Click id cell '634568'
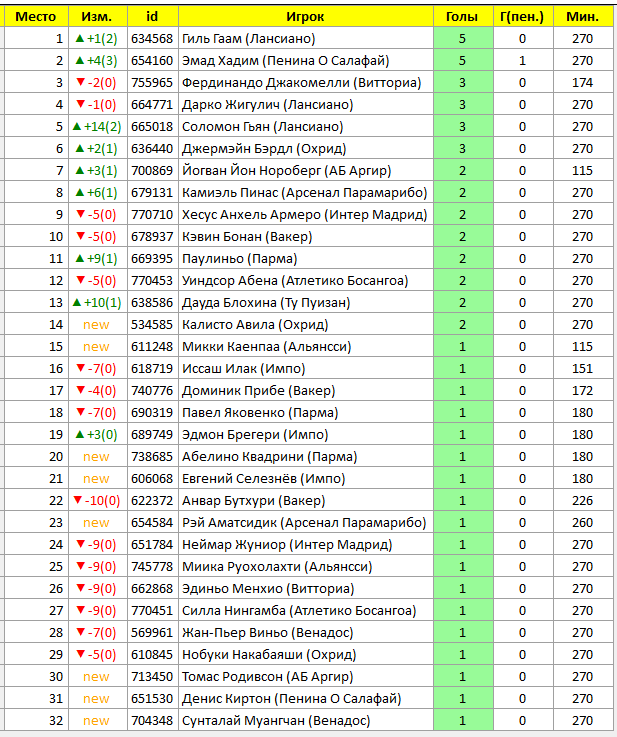 pyautogui.click(x=152, y=39)
